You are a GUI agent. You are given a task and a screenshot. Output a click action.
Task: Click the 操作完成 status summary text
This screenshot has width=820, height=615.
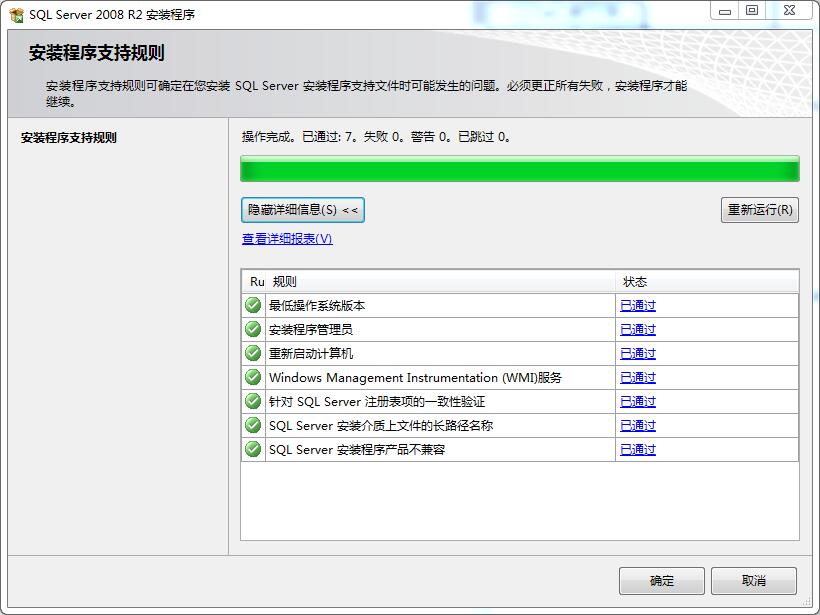376,137
